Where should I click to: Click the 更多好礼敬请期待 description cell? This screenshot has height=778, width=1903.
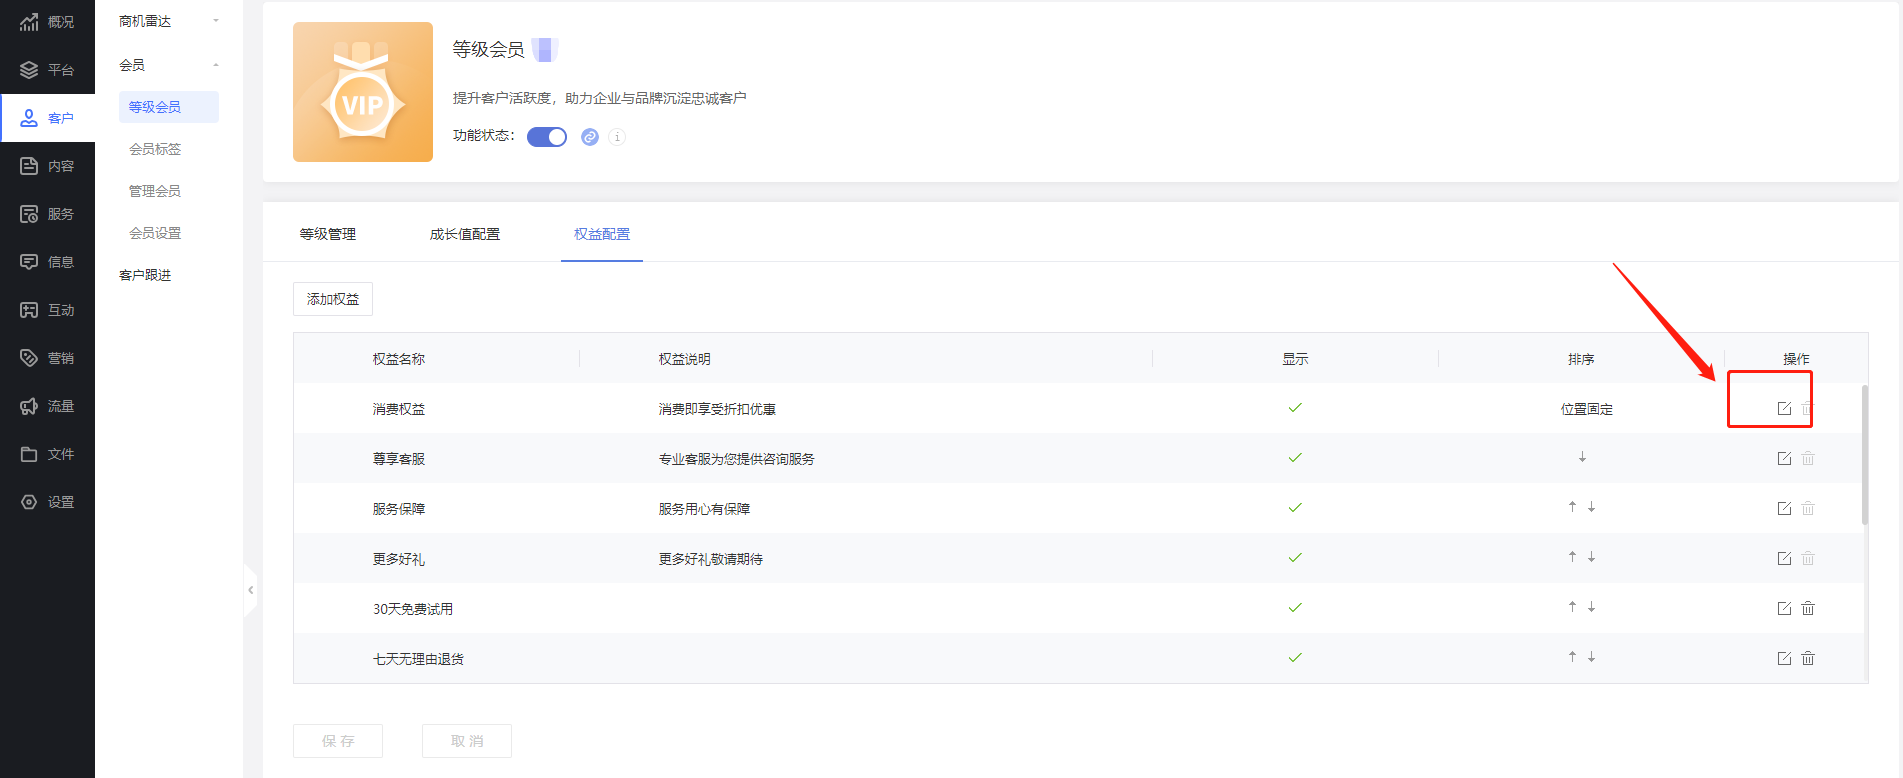(710, 559)
